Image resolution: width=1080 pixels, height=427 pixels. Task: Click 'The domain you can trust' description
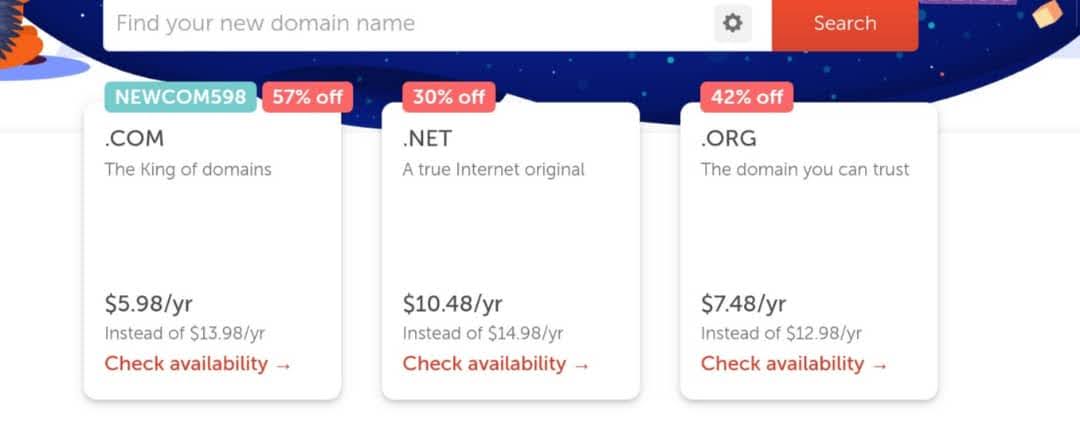coord(805,169)
